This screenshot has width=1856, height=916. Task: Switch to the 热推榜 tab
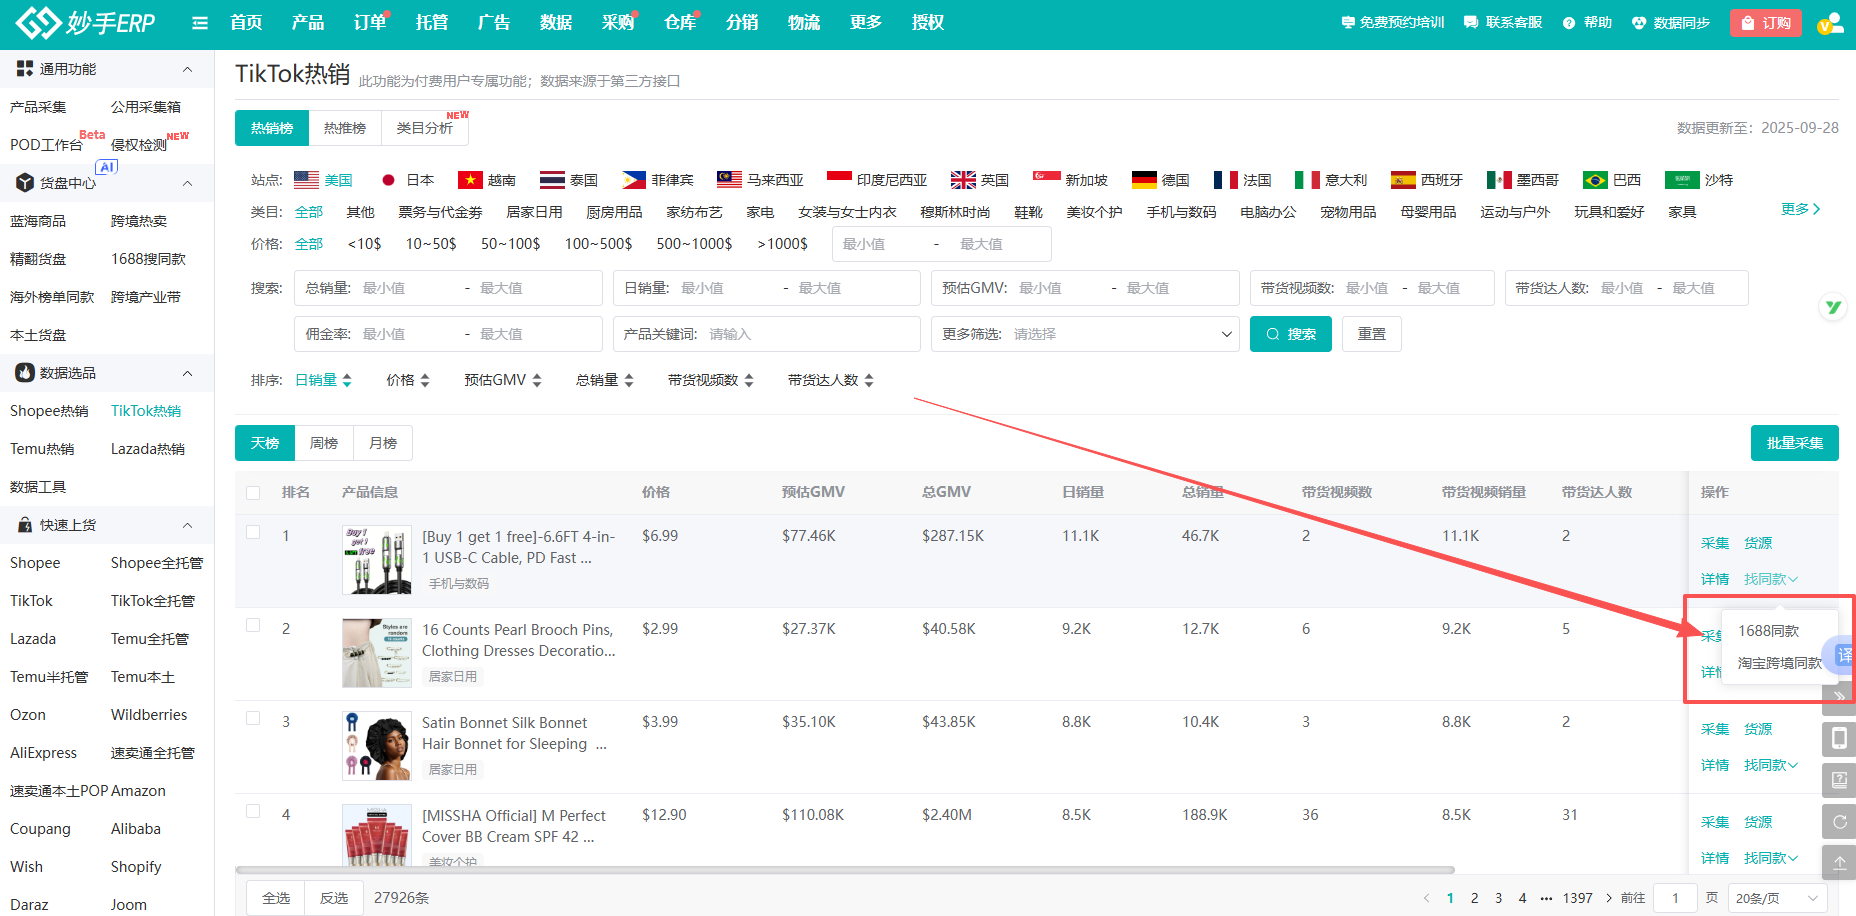coord(345,128)
